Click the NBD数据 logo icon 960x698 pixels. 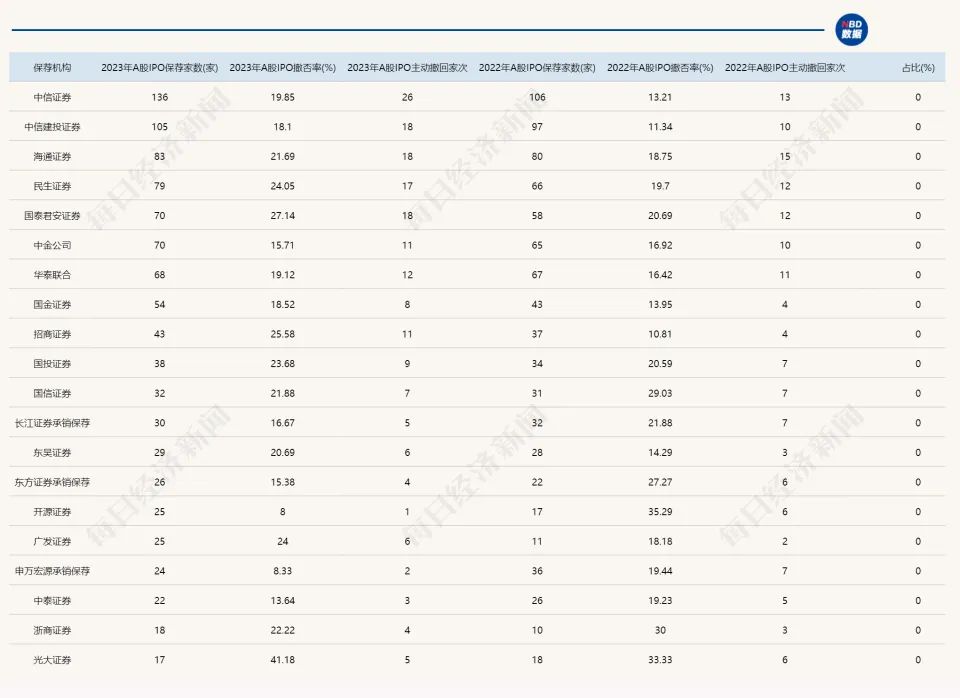click(x=852, y=30)
